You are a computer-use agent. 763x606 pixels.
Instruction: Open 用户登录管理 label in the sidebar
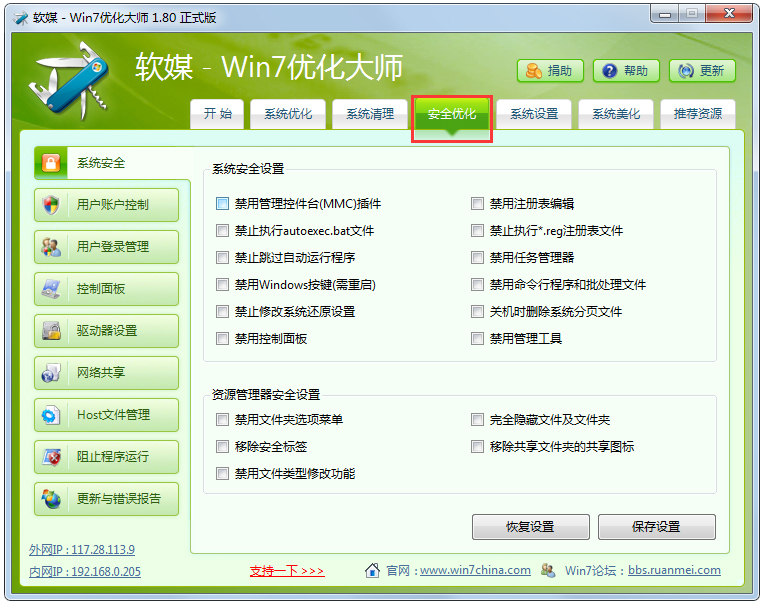tap(113, 247)
